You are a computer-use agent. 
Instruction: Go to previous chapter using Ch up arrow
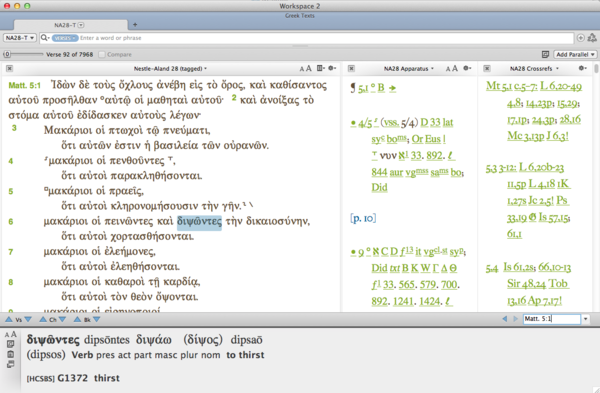(x=43, y=319)
